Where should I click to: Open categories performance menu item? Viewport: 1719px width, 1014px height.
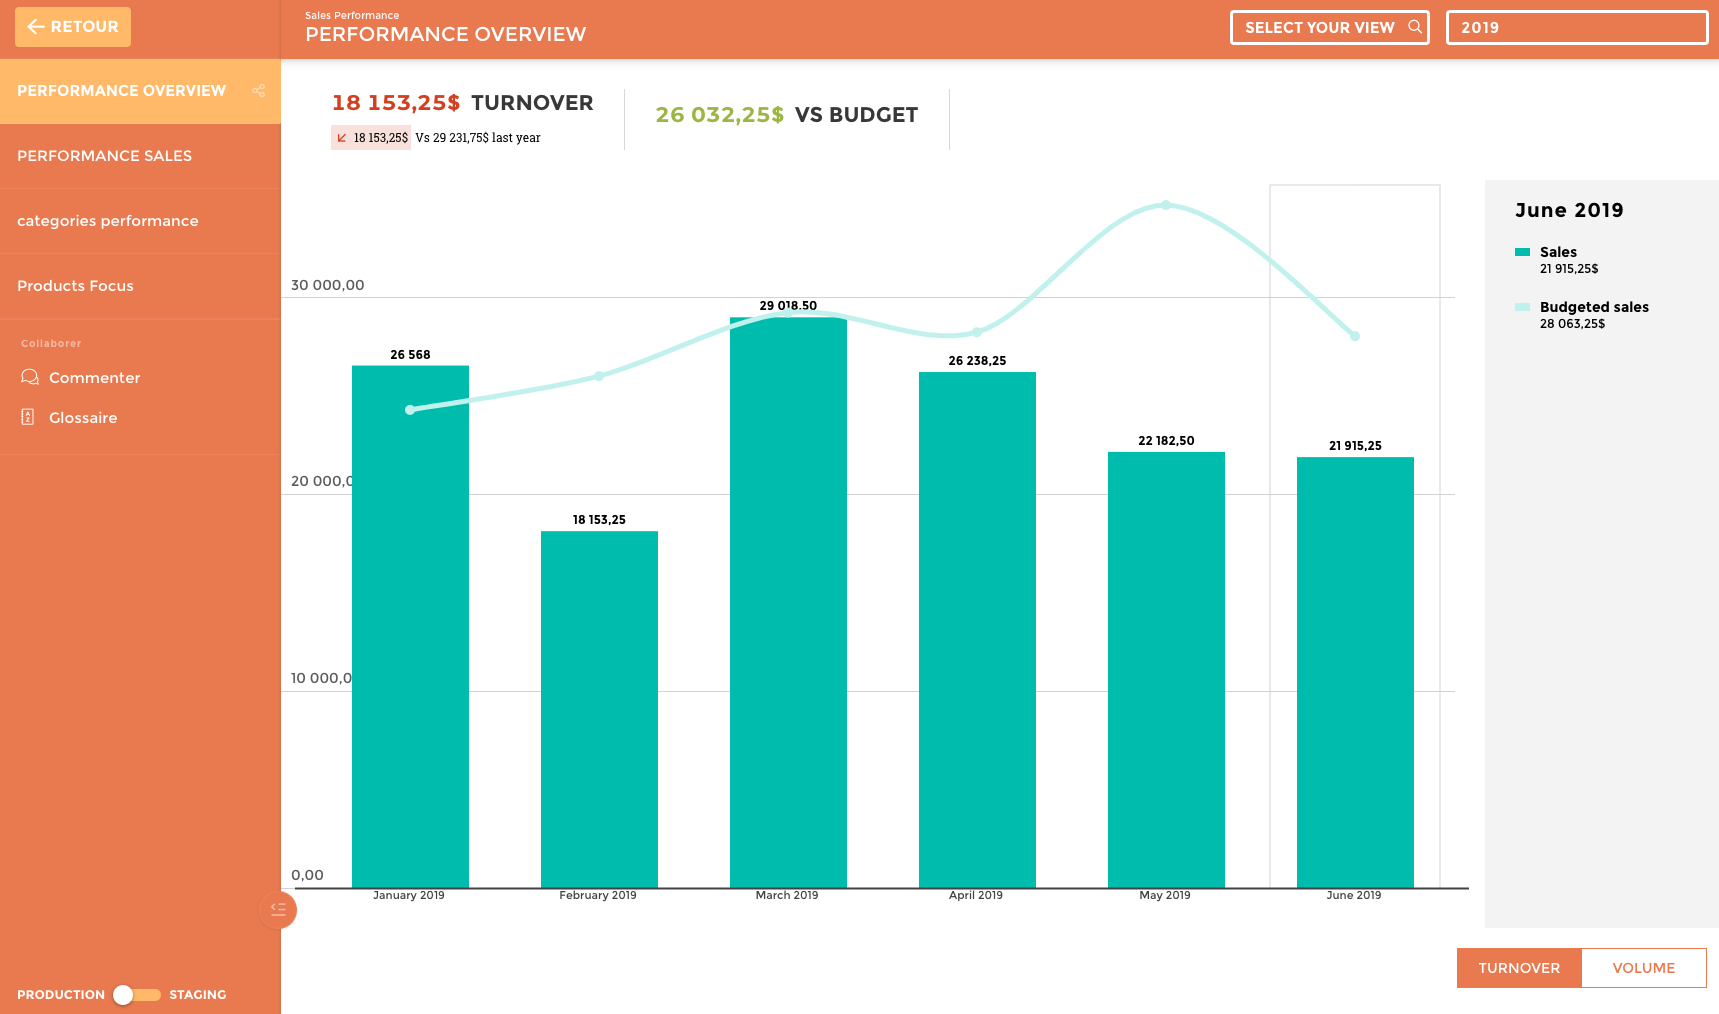(108, 221)
